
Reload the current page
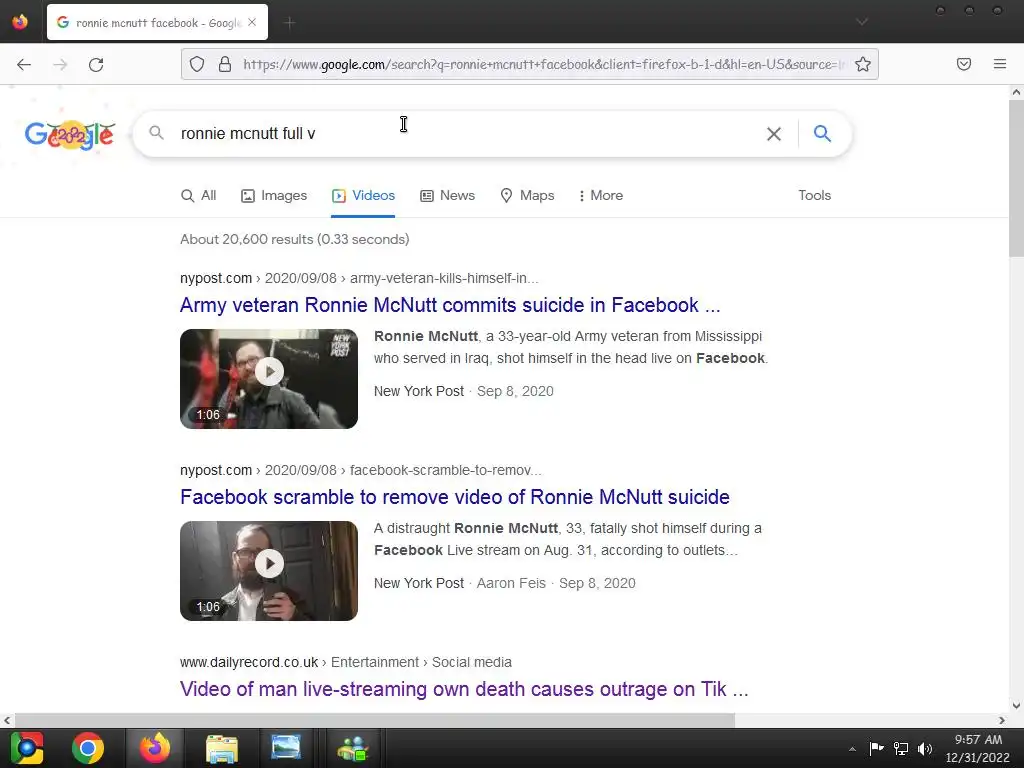coord(96,65)
